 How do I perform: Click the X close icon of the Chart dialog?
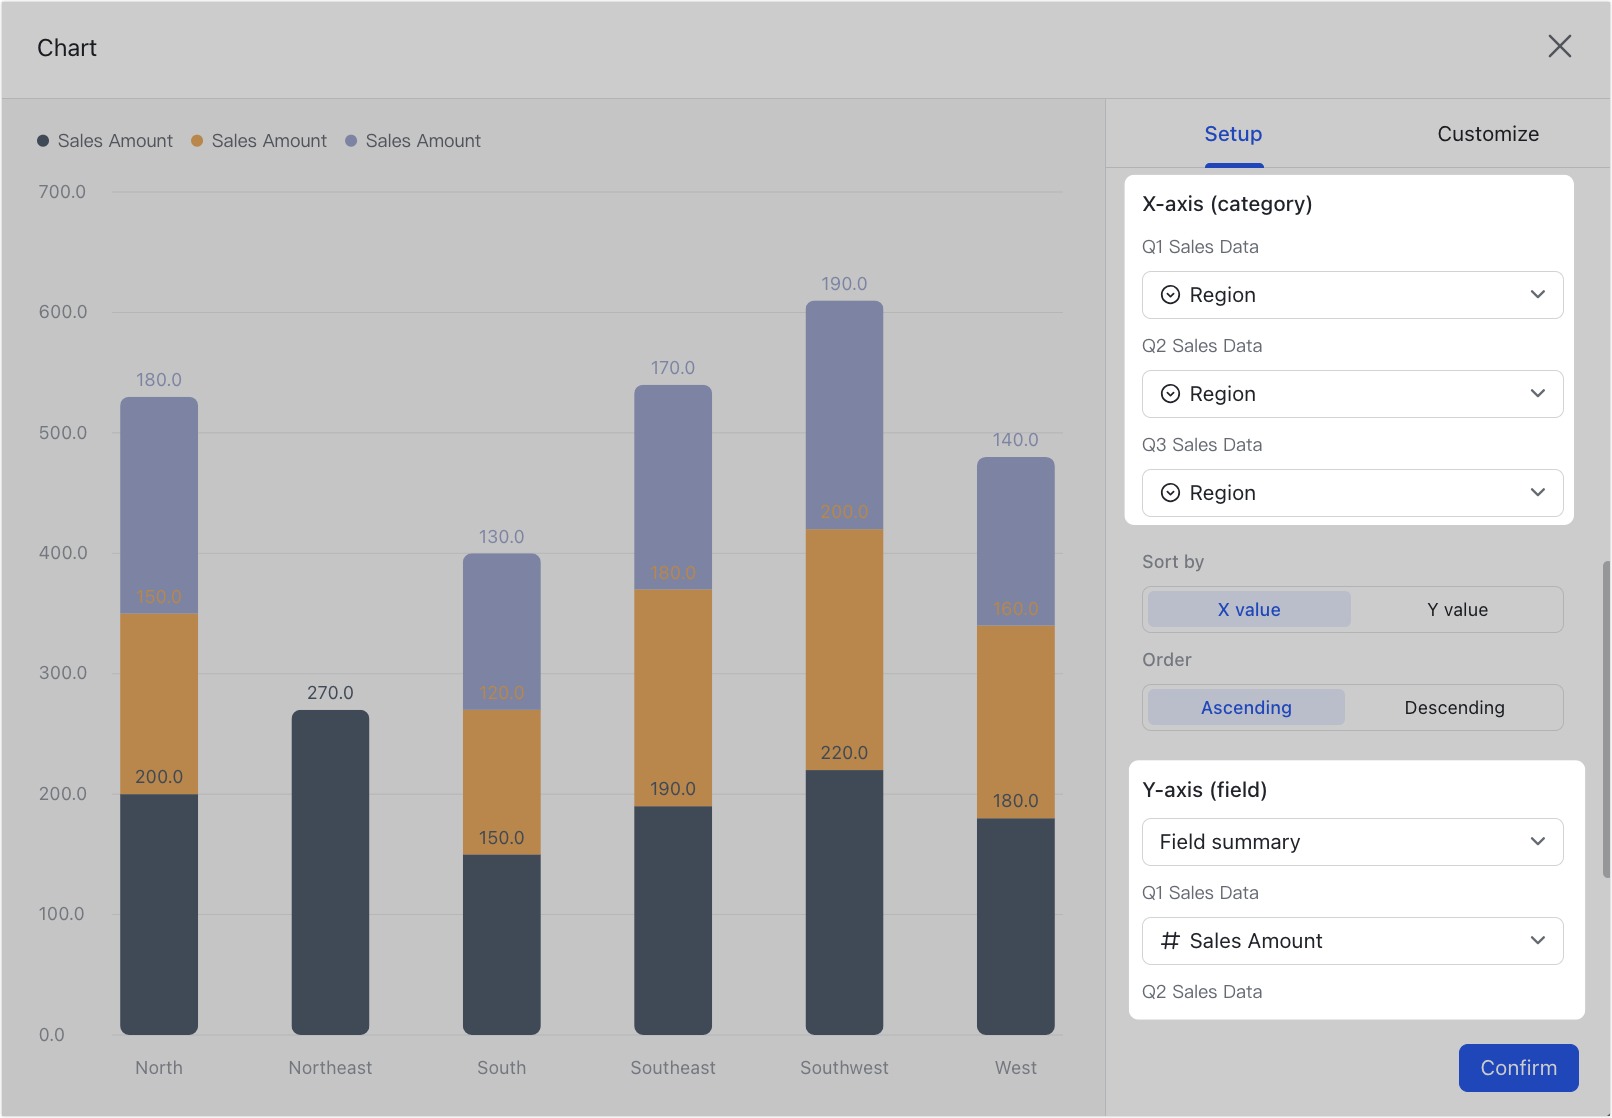pos(1560,46)
